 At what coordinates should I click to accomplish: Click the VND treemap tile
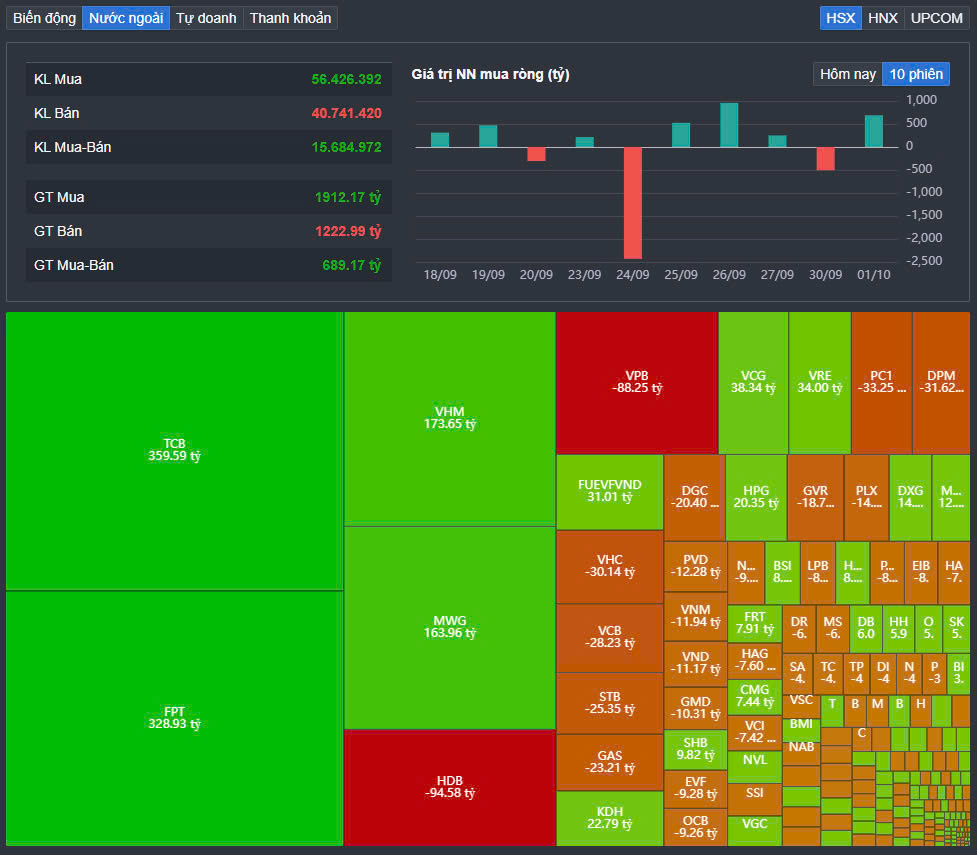pyautogui.click(x=695, y=664)
